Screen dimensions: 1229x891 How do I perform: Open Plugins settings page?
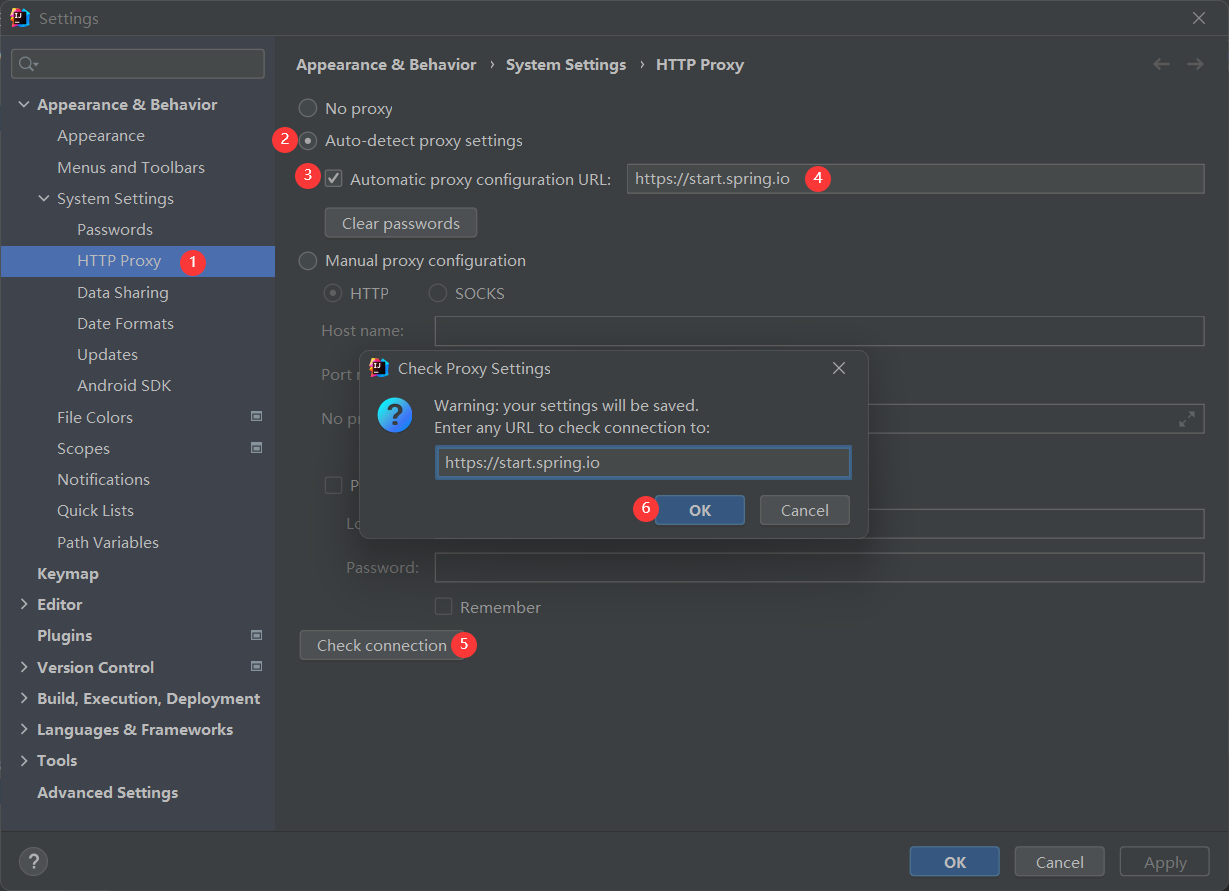coord(64,635)
